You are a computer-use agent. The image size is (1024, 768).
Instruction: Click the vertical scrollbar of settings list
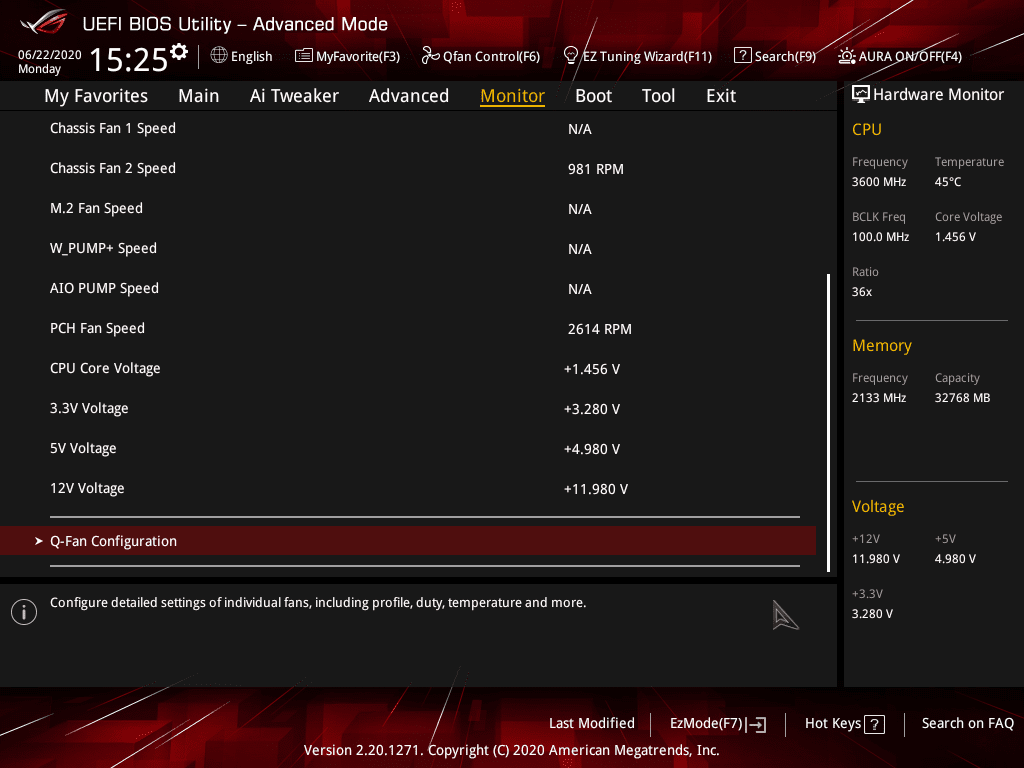tap(828, 423)
